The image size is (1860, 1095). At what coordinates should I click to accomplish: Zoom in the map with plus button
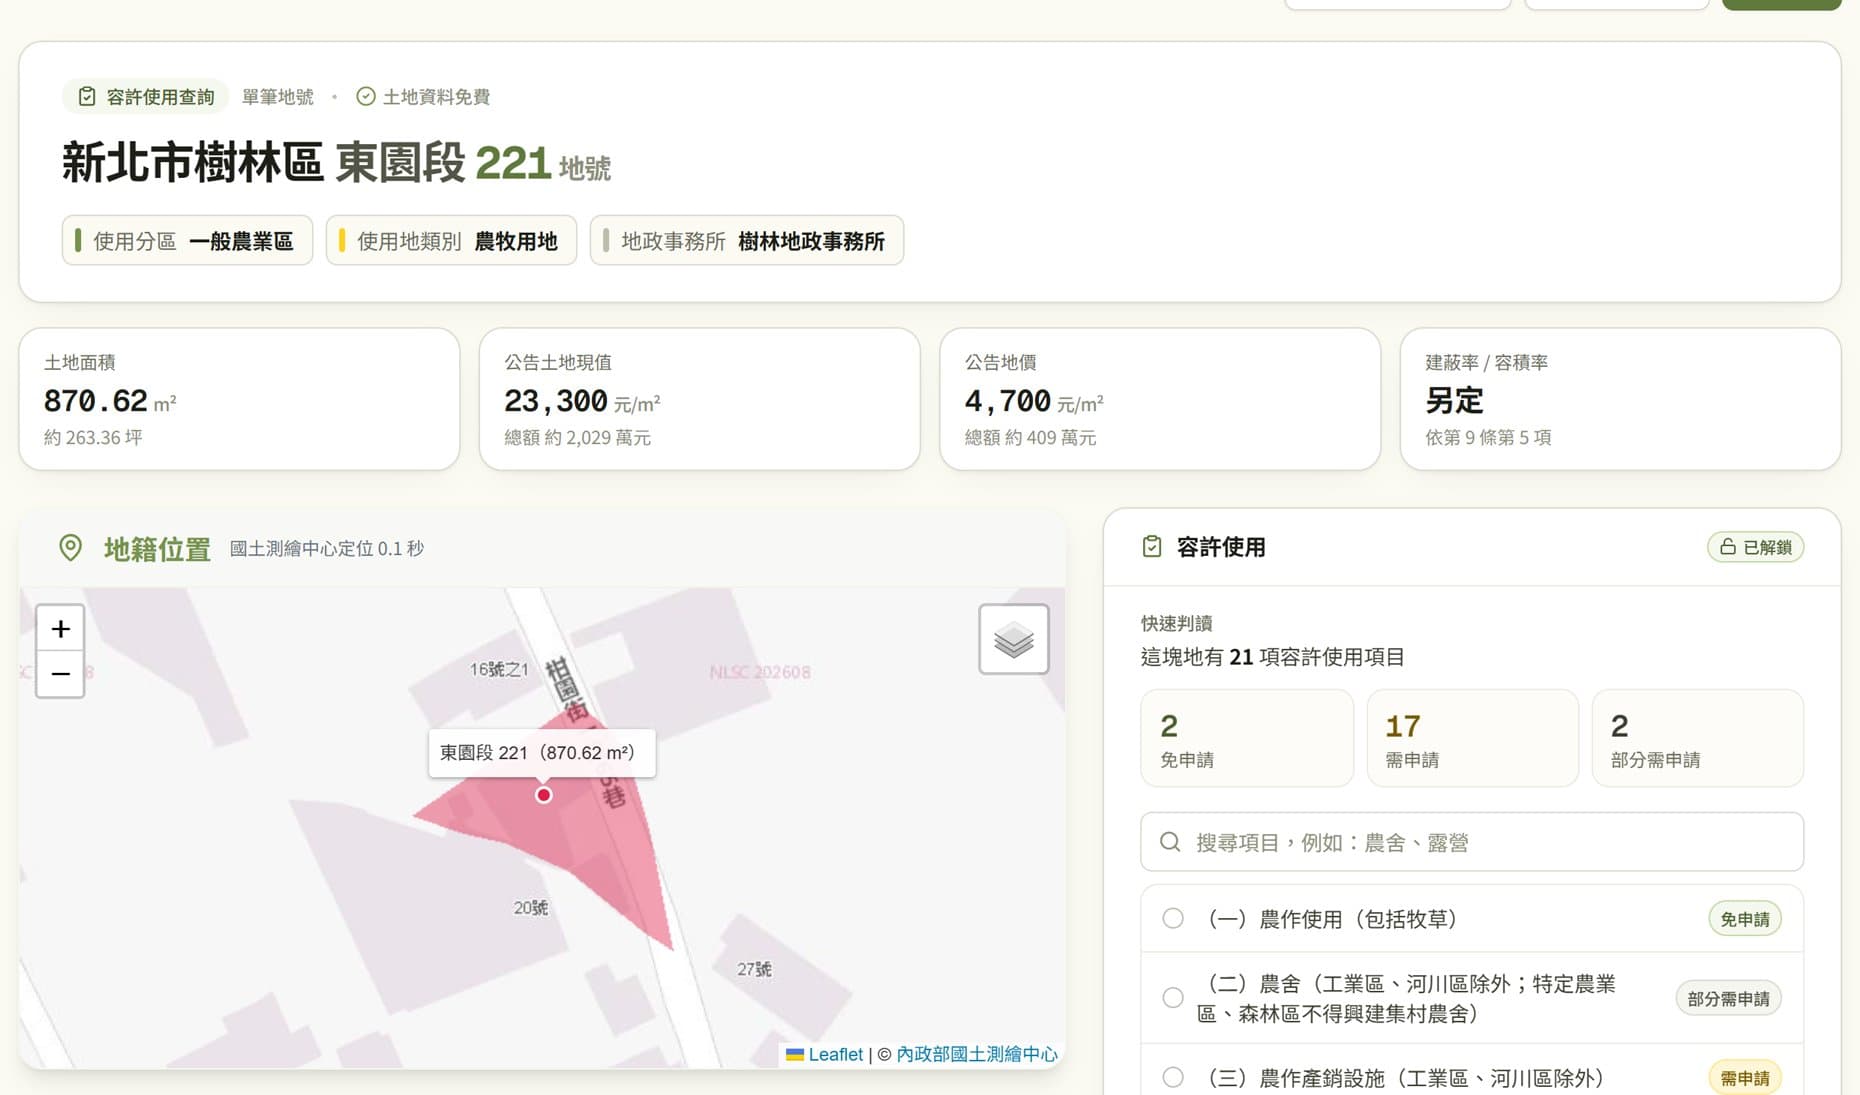(60, 628)
